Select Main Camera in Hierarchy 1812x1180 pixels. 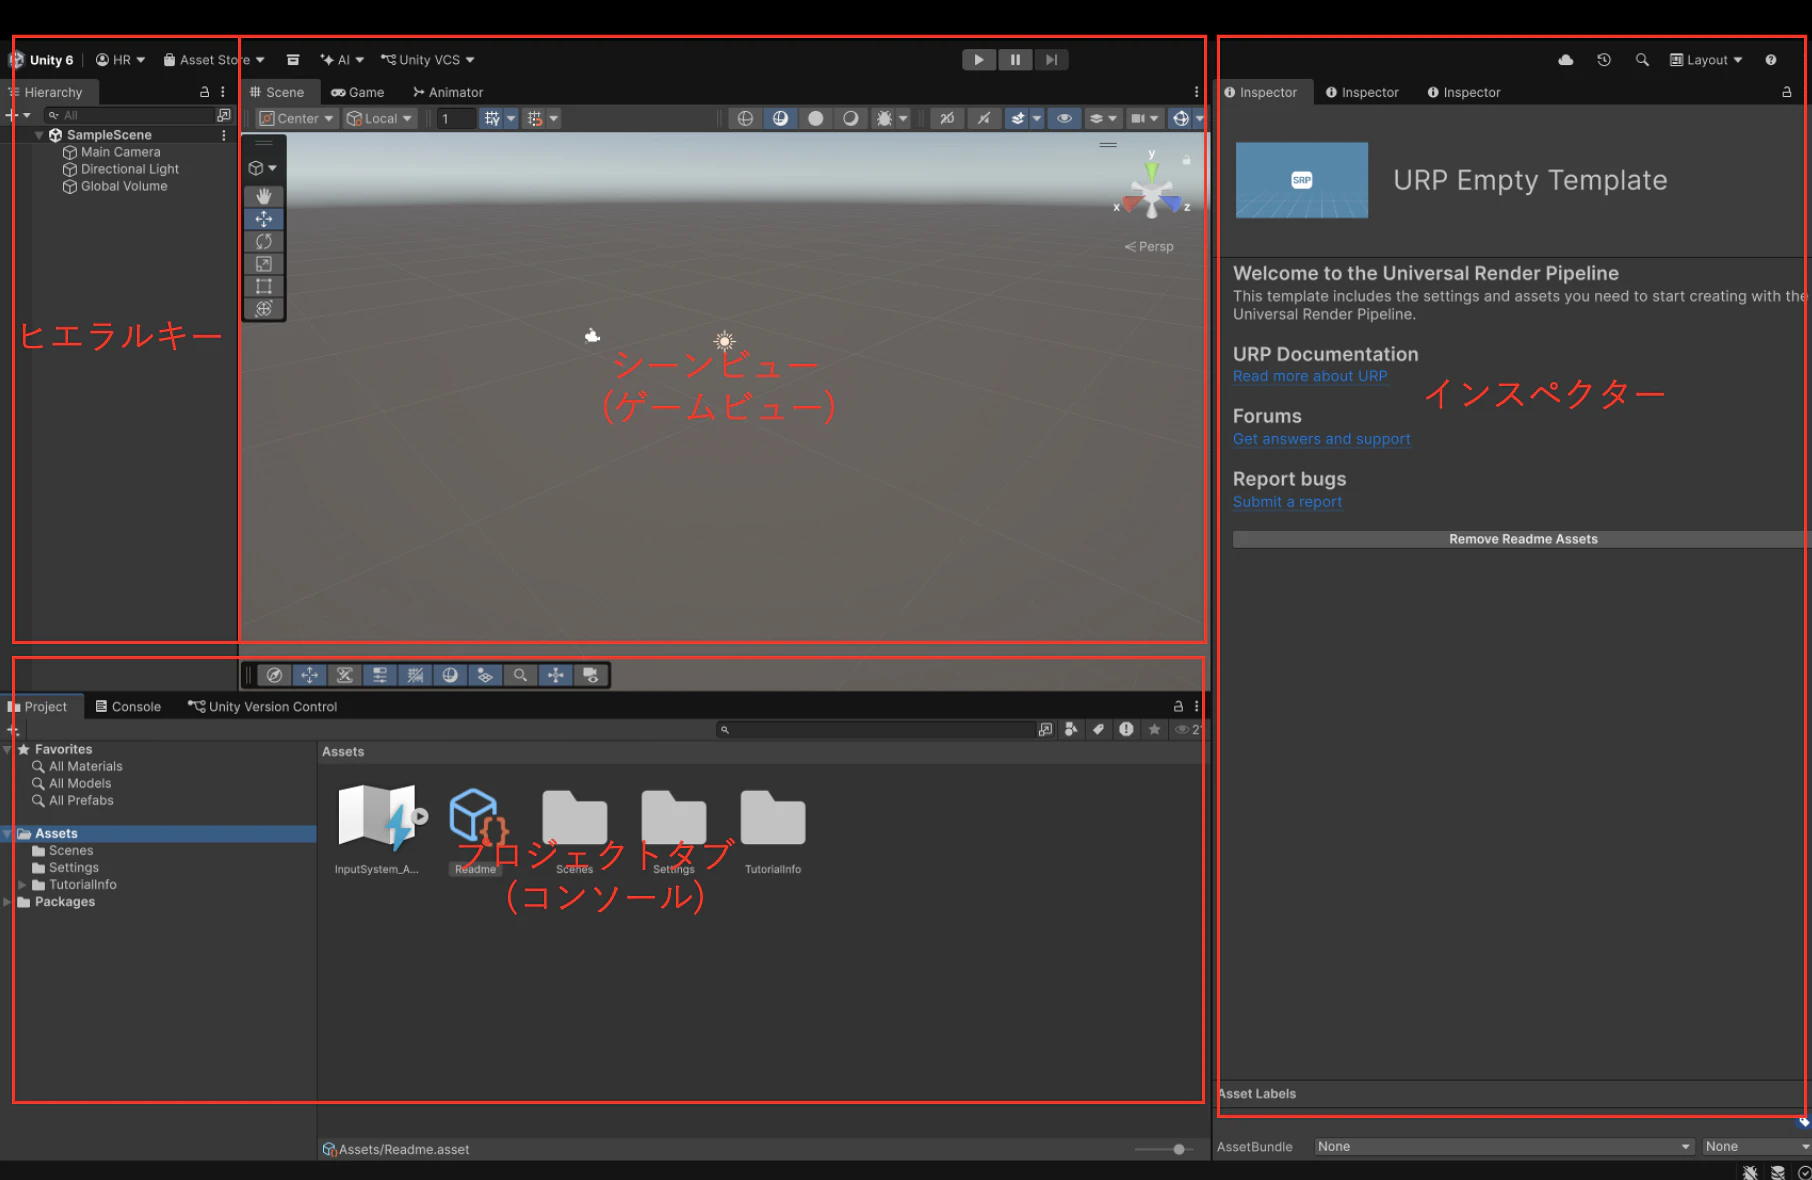point(120,152)
